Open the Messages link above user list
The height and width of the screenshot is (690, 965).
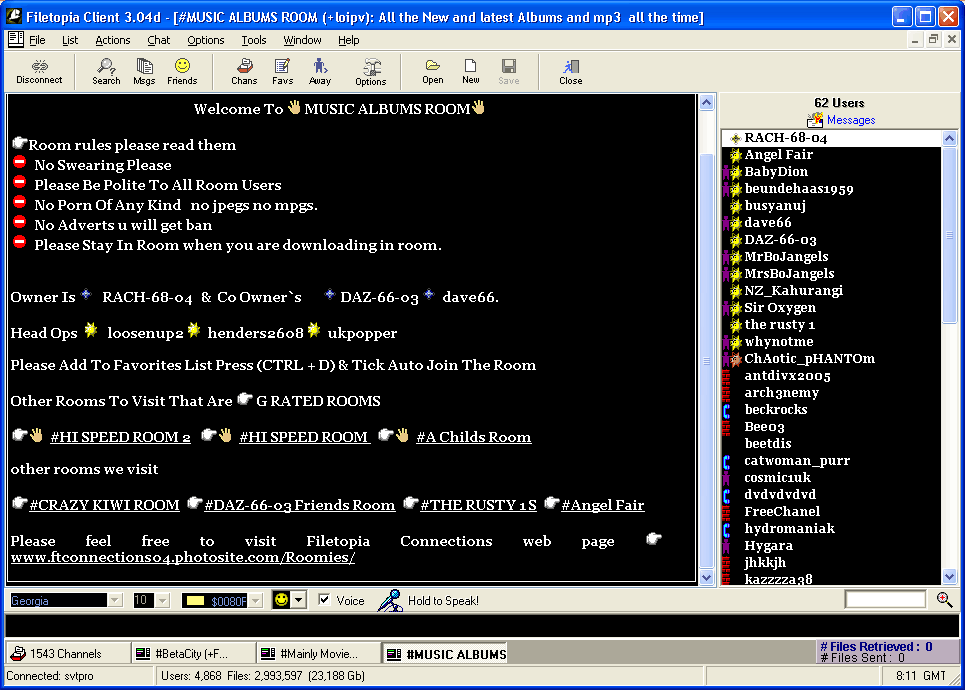[850, 120]
